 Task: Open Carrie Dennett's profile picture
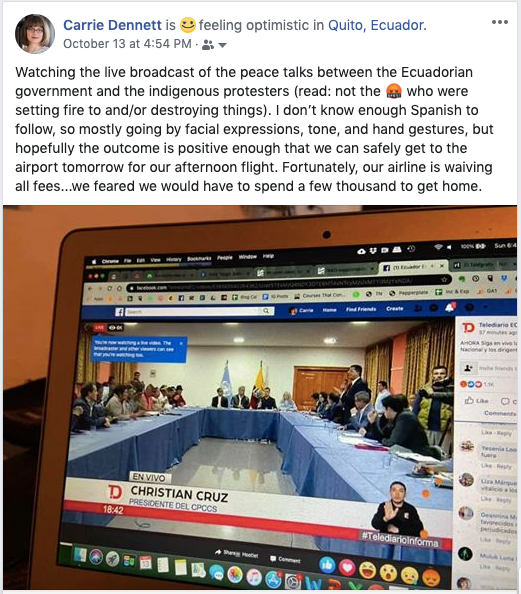(x=34, y=34)
